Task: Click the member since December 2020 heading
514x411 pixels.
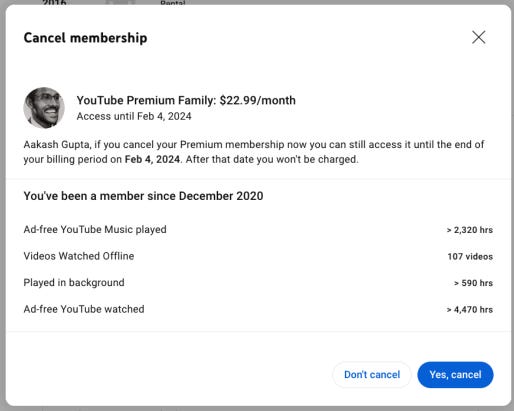Action: (143, 196)
